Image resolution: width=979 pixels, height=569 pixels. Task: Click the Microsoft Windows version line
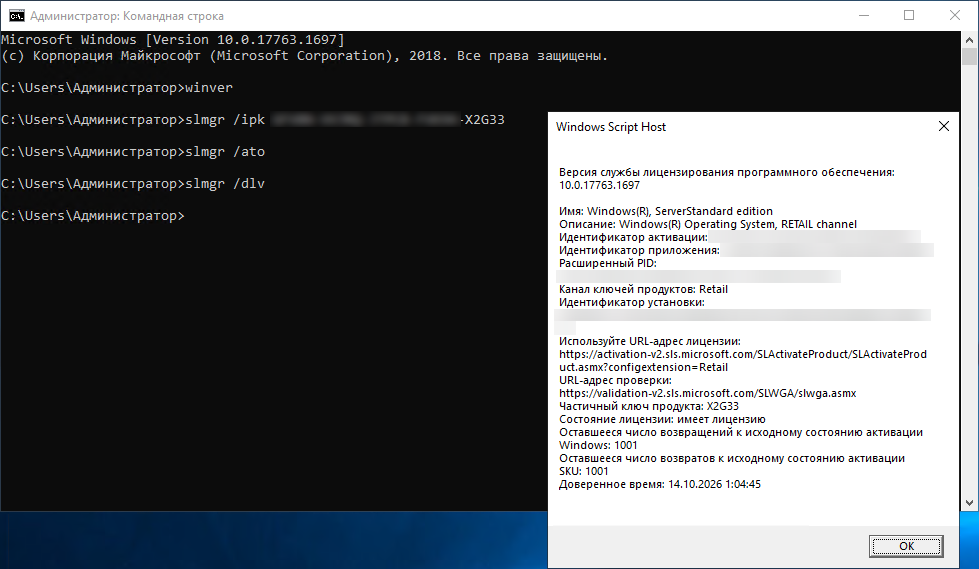(173, 40)
